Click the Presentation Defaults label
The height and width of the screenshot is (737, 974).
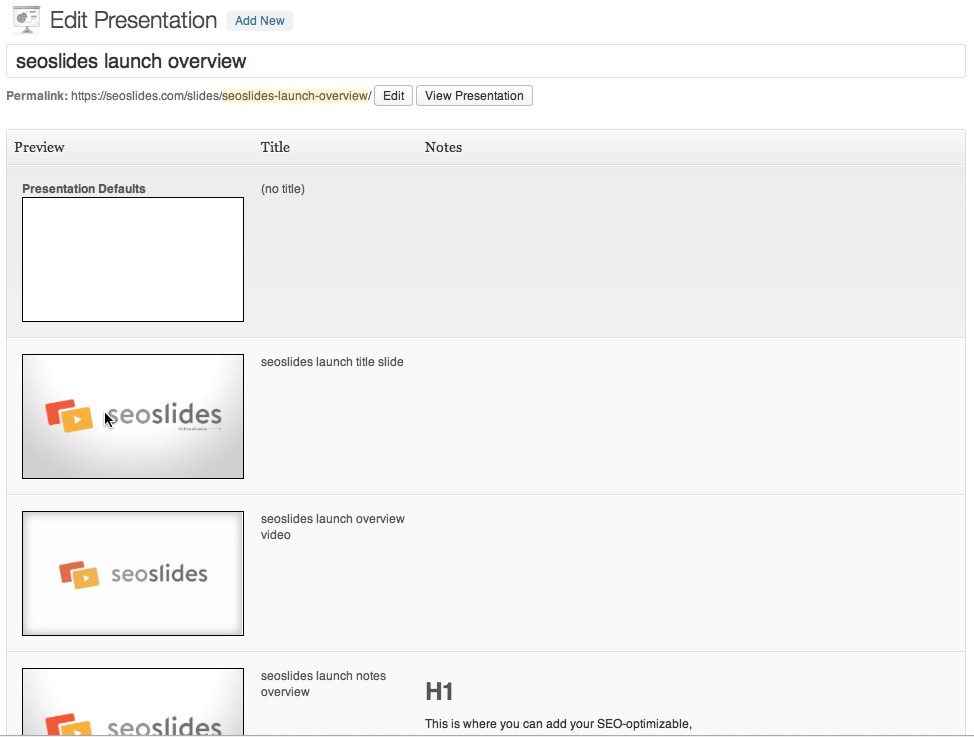84,188
